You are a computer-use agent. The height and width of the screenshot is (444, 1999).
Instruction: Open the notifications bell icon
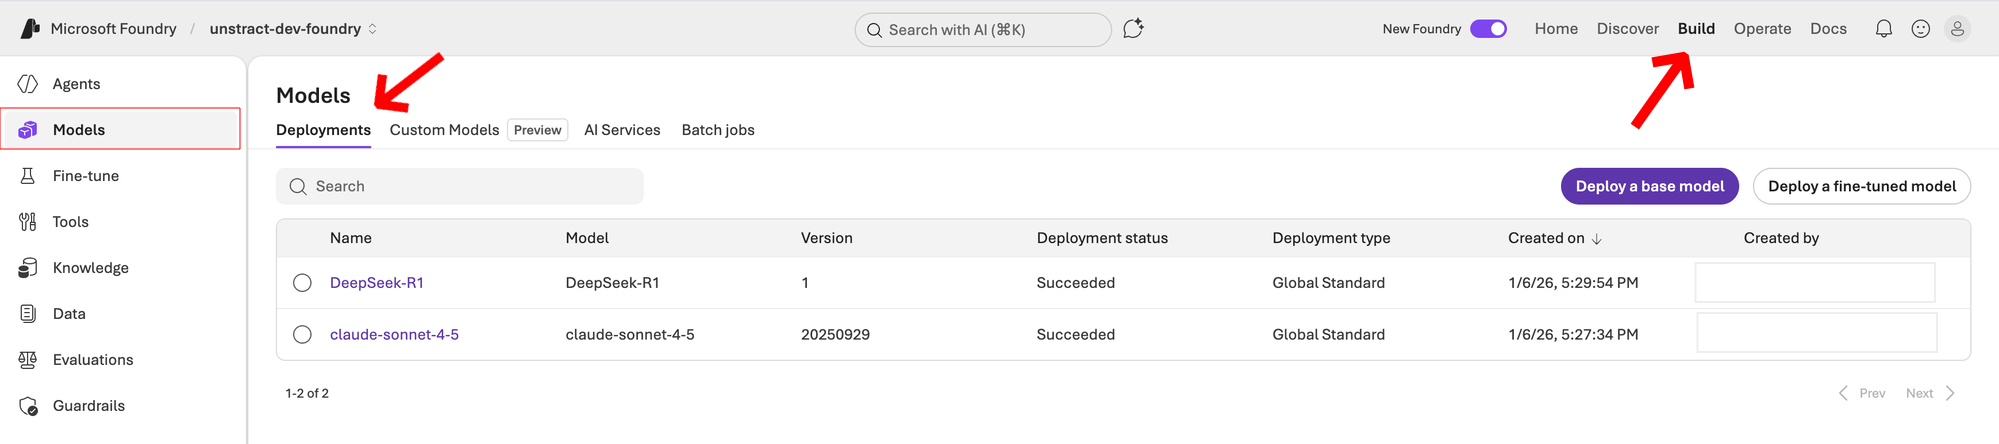[1883, 29]
